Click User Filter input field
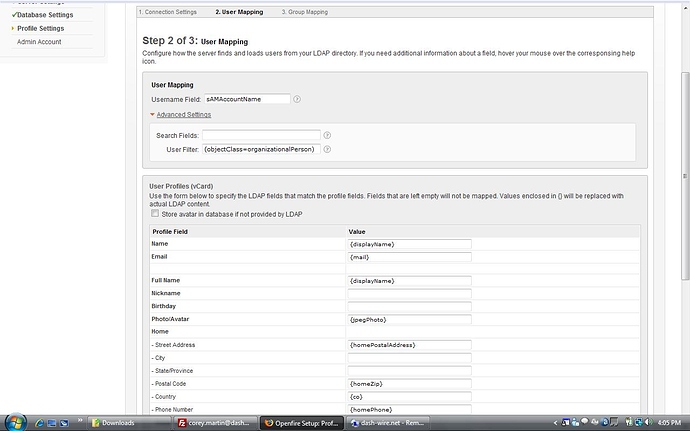 point(261,149)
